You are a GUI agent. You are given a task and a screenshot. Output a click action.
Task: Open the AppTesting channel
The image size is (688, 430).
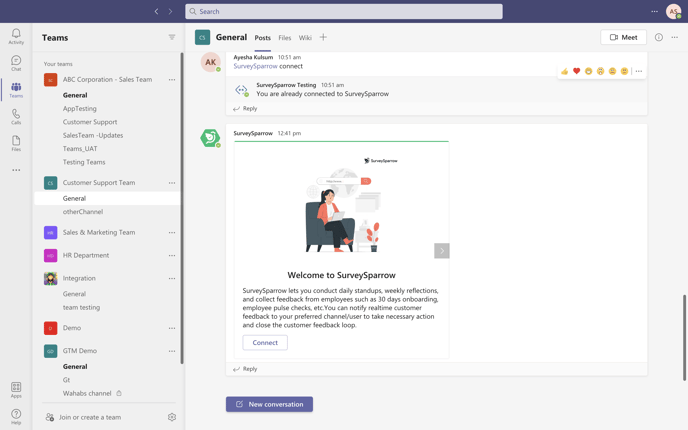[79, 108]
